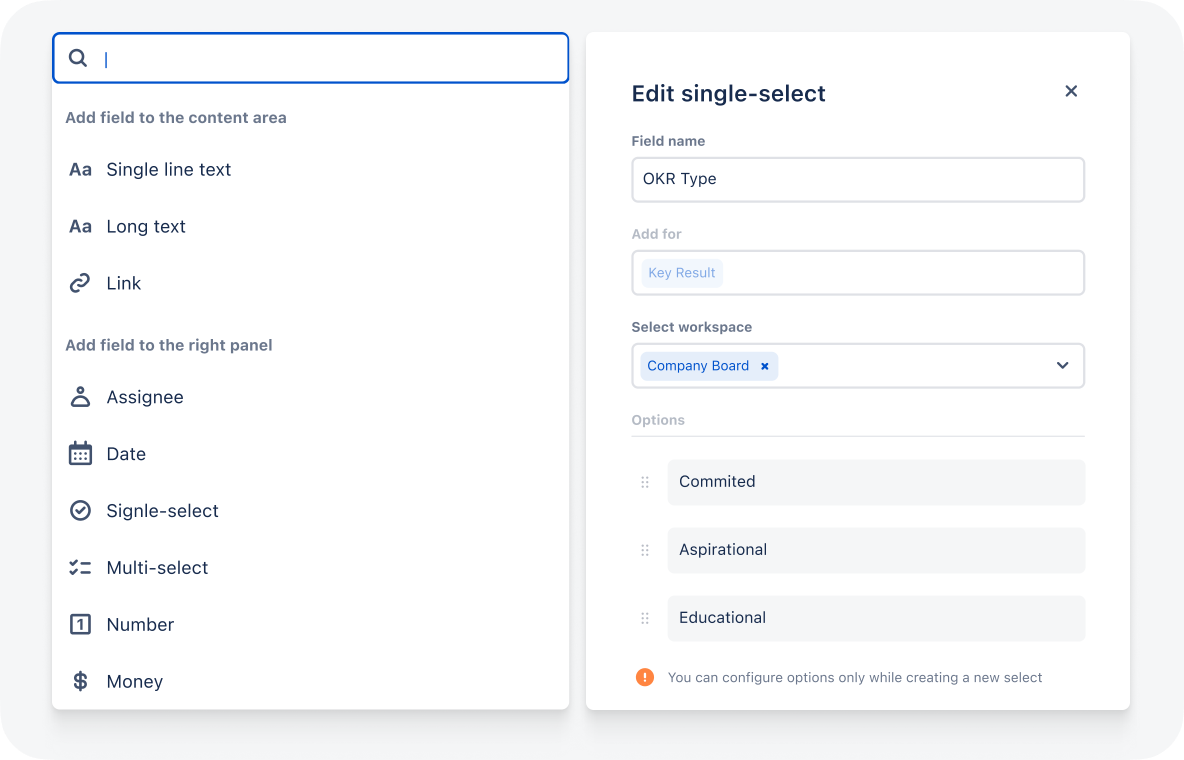Click the Commited option field
Viewport: 1184px width, 760px height.
point(876,482)
